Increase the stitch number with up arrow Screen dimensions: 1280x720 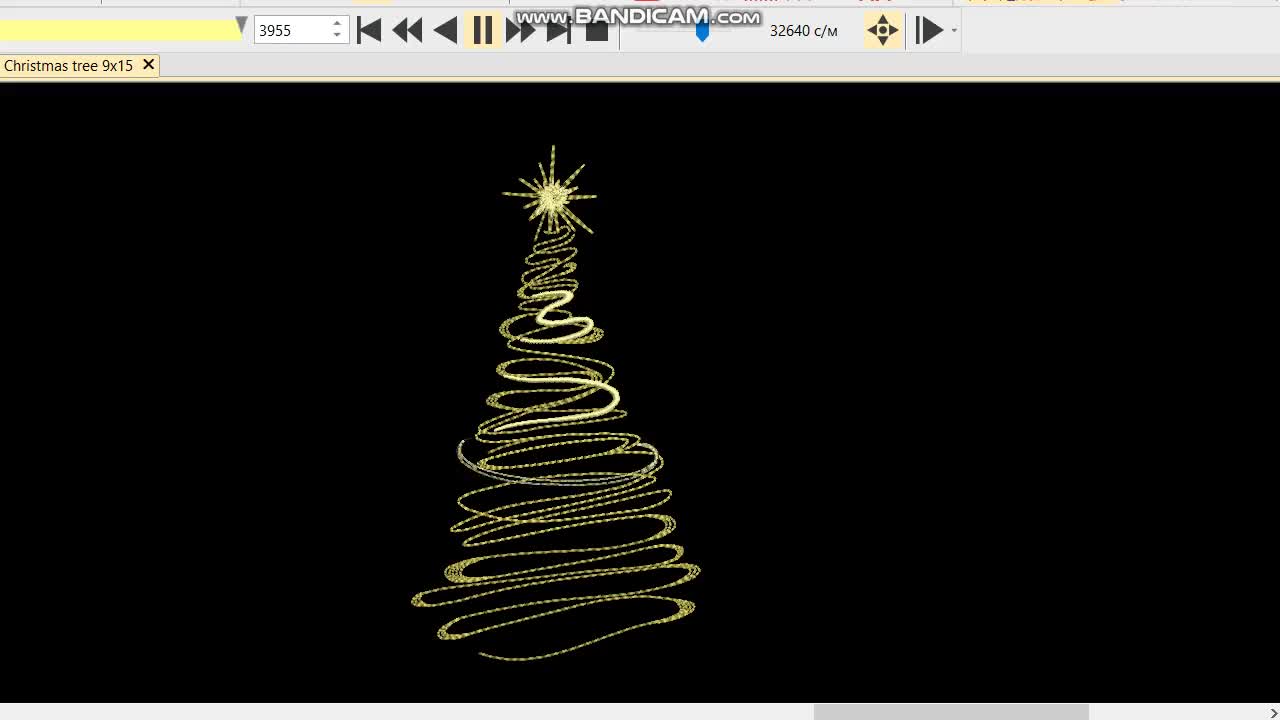click(x=337, y=24)
